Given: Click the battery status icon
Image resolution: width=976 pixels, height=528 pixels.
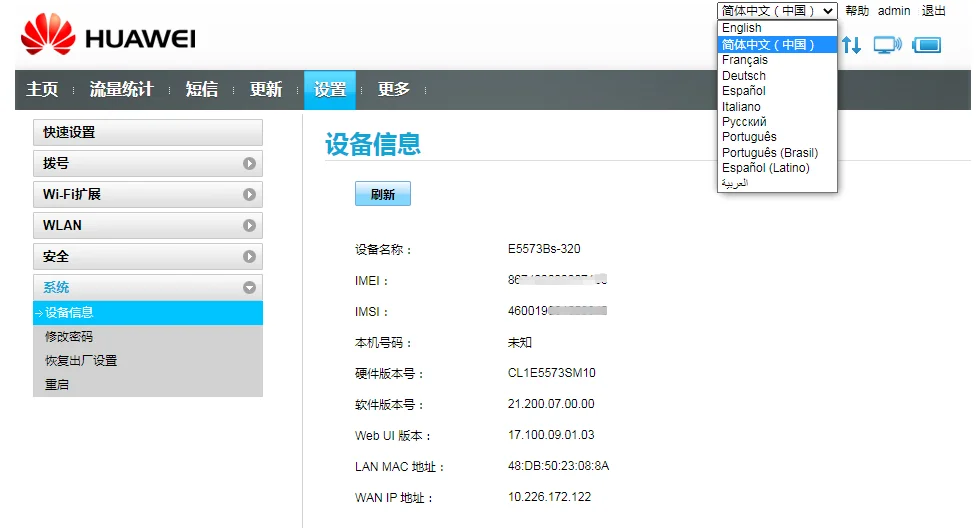Looking at the screenshot, I should [x=926, y=45].
